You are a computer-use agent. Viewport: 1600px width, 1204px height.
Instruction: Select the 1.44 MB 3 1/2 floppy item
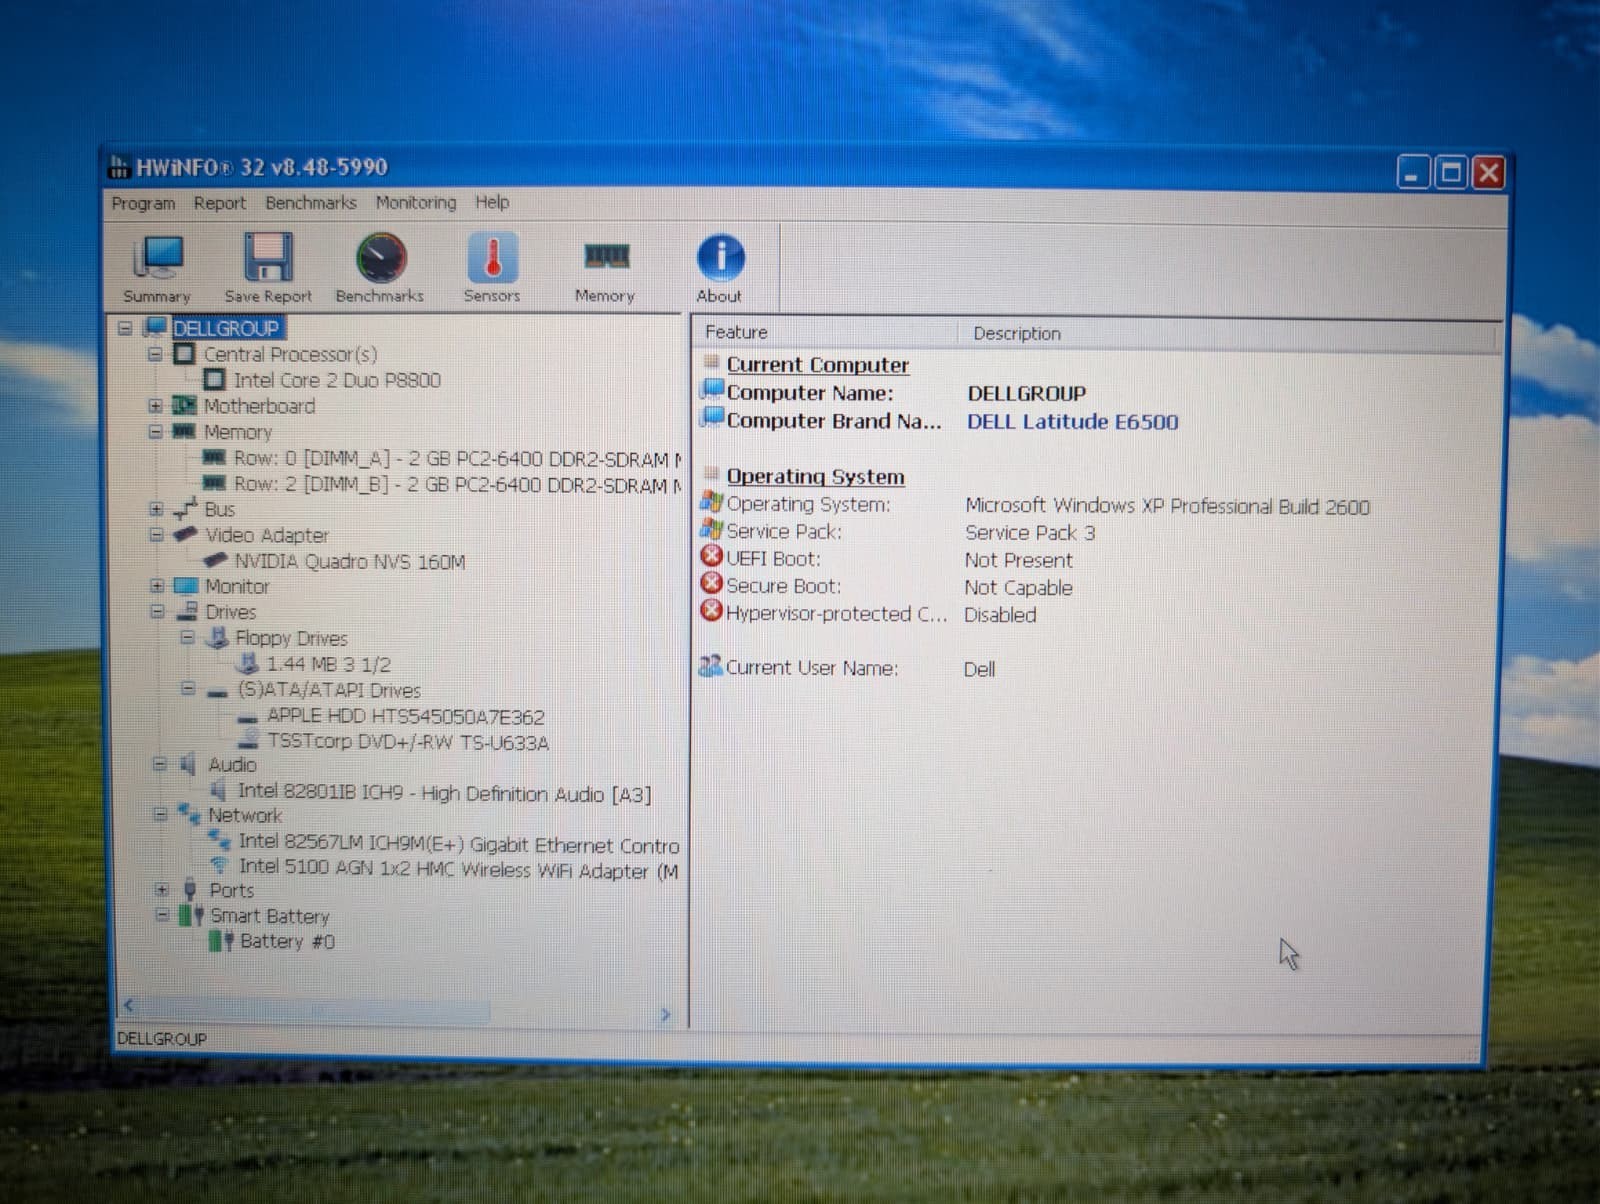click(x=328, y=664)
